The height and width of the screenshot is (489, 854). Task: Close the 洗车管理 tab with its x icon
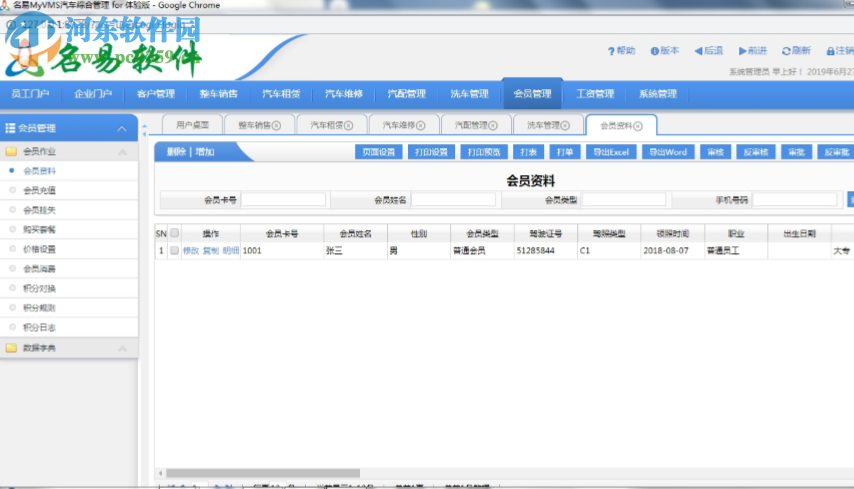coord(565,126)
